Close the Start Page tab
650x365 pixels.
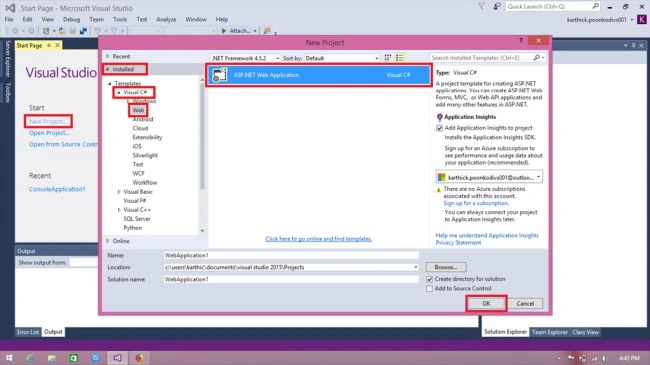tap(58, 45)
